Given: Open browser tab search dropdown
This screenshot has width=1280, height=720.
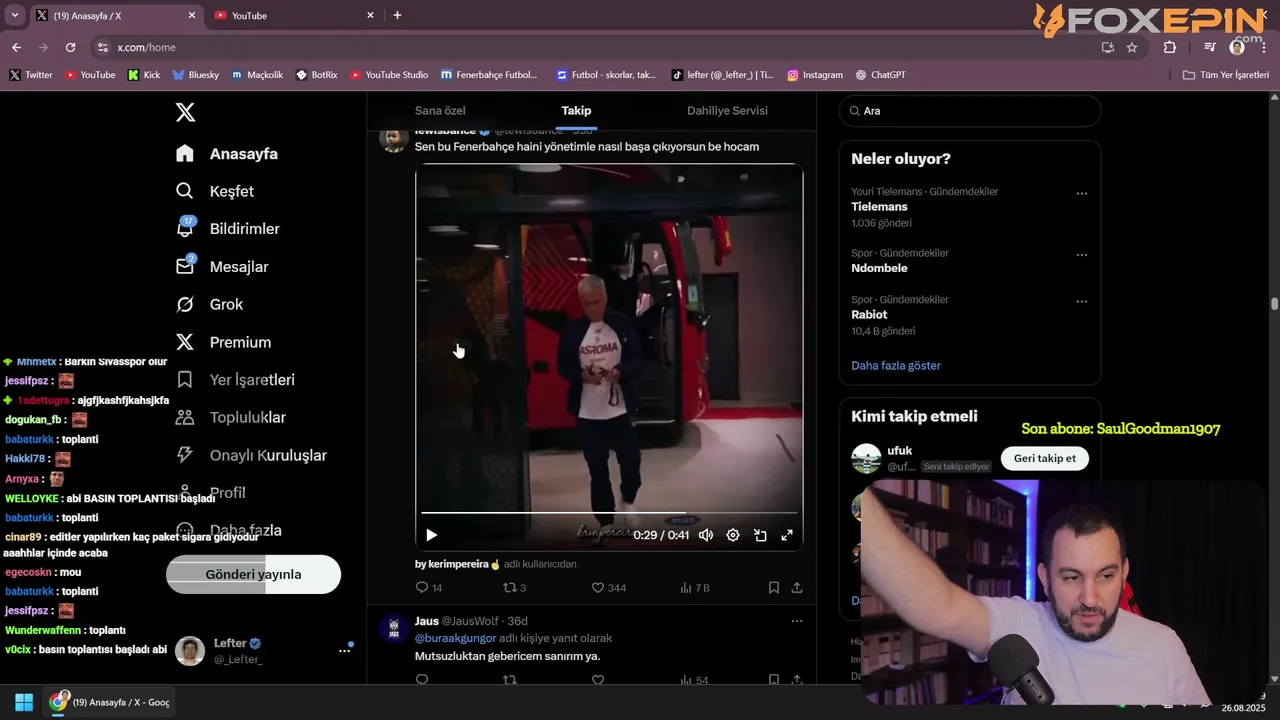Looking at the screenshot, I should pyautogui.click(x=14, y=15).
